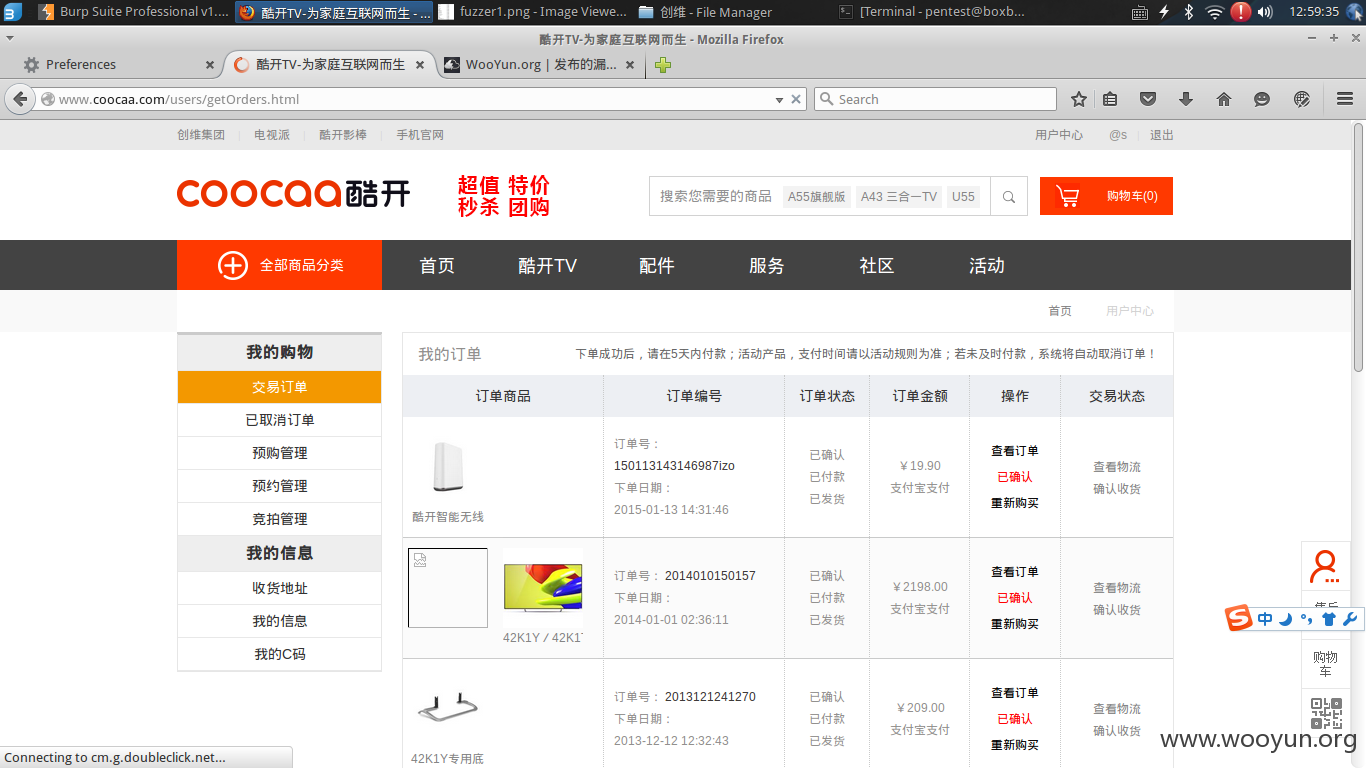Click the 42K1Y专用底 stand thumbnail

(447, 706)
